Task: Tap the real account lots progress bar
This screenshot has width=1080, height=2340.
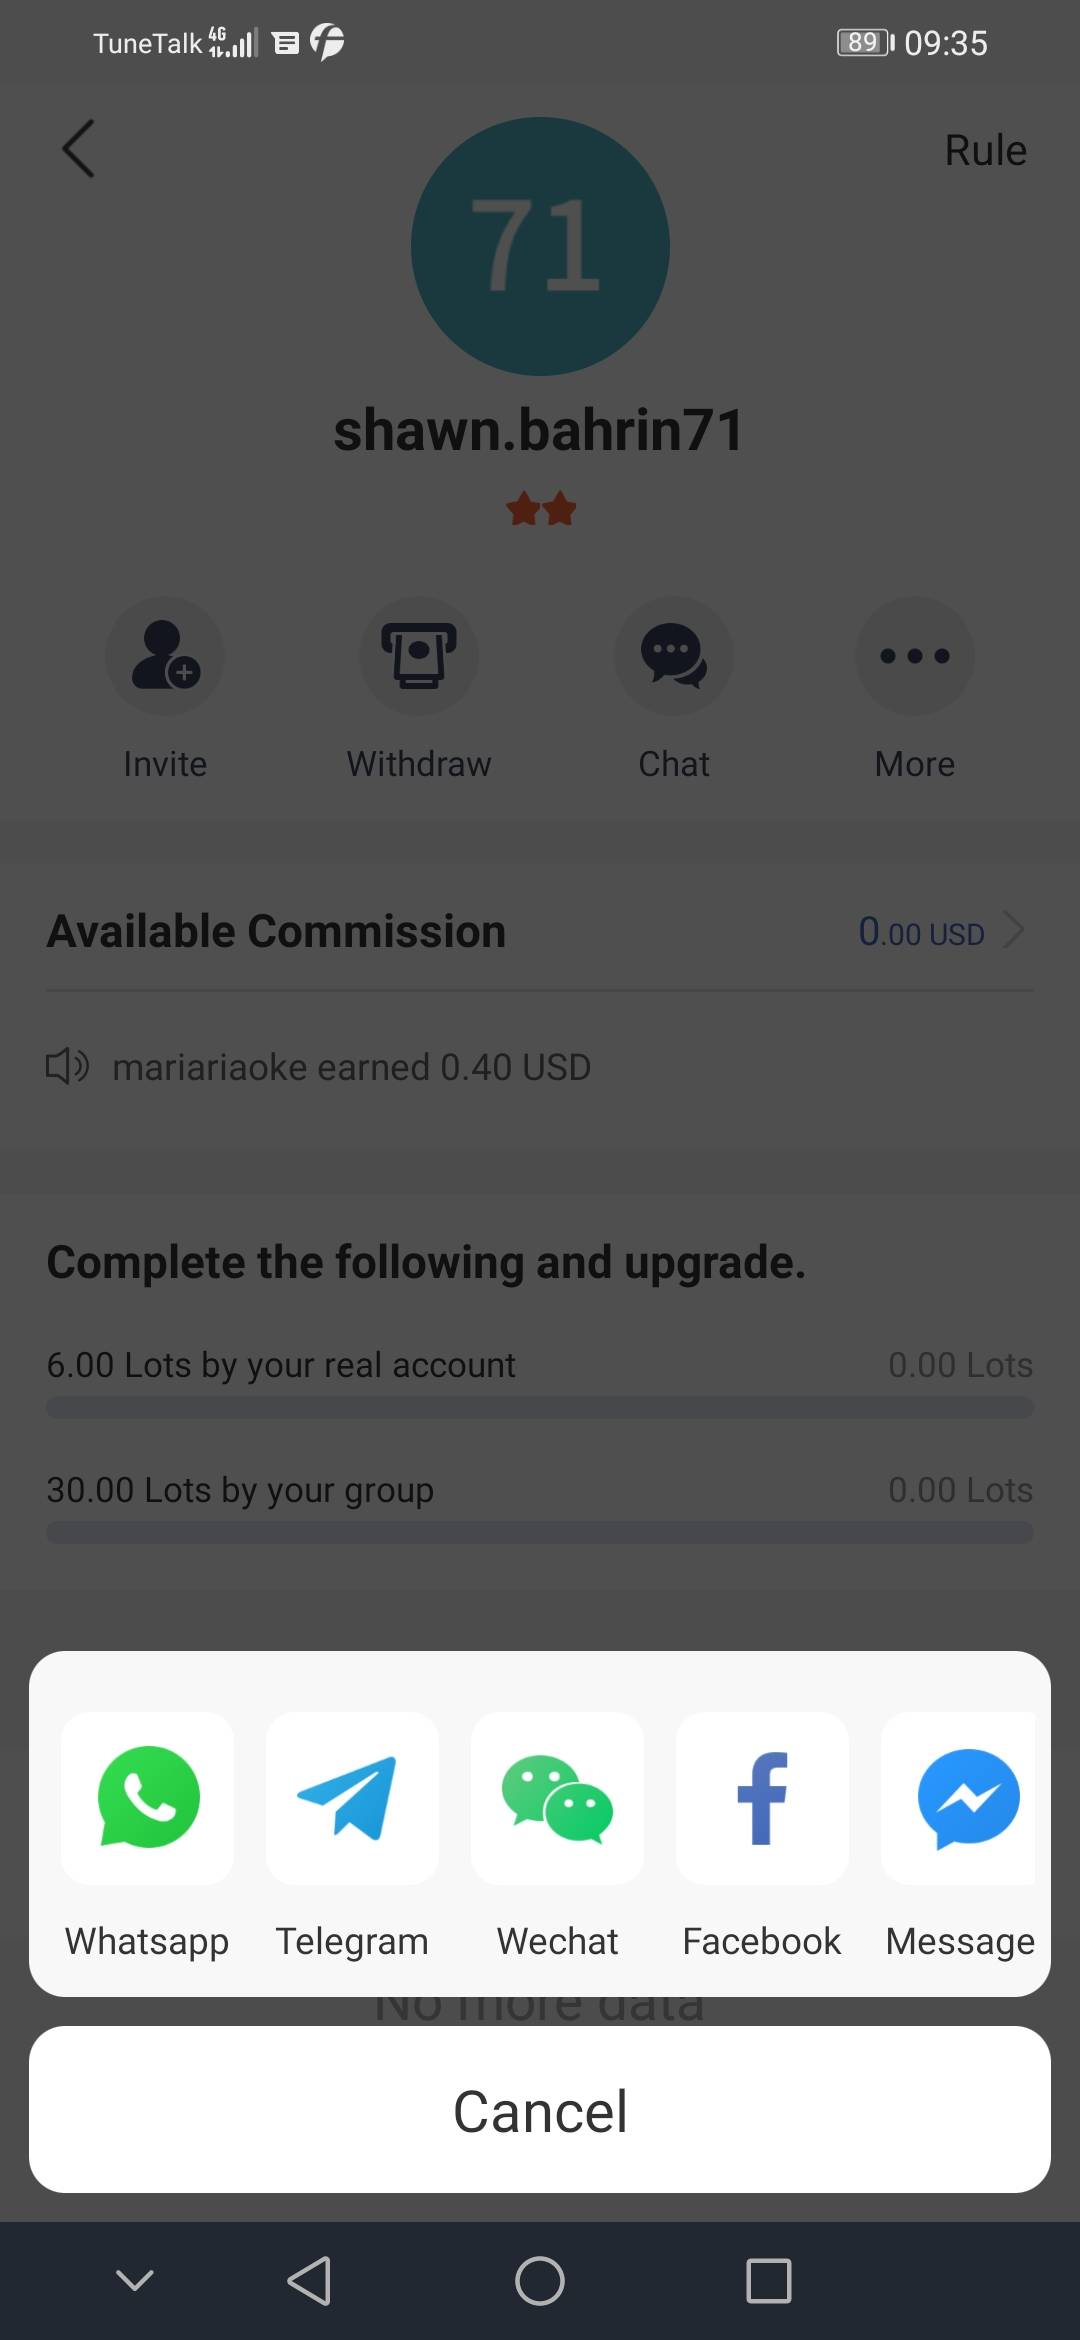Action: (540, 1408)
